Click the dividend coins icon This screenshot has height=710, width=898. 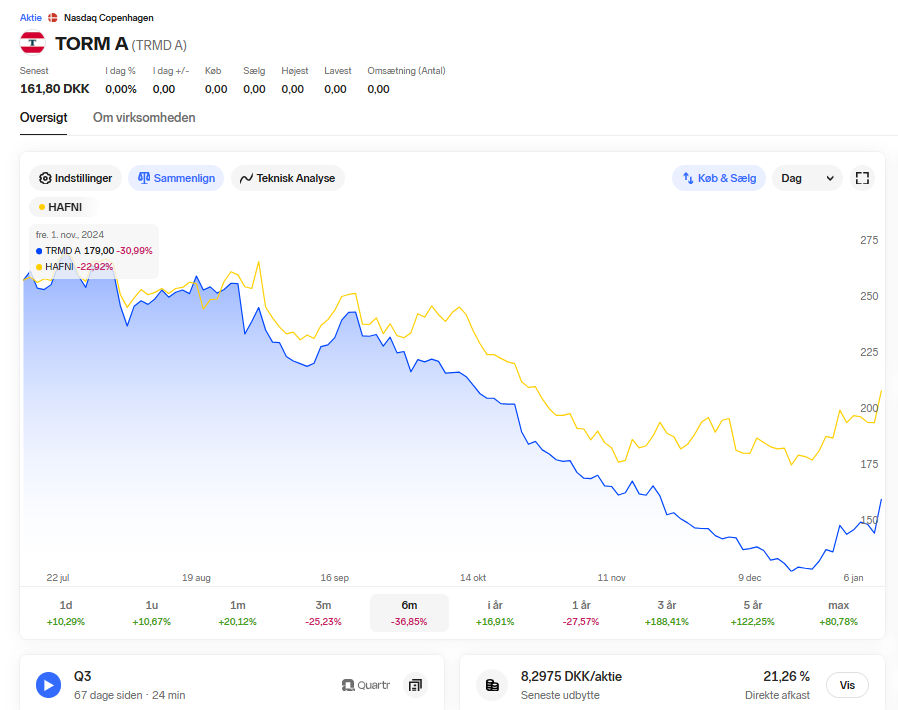492,685
